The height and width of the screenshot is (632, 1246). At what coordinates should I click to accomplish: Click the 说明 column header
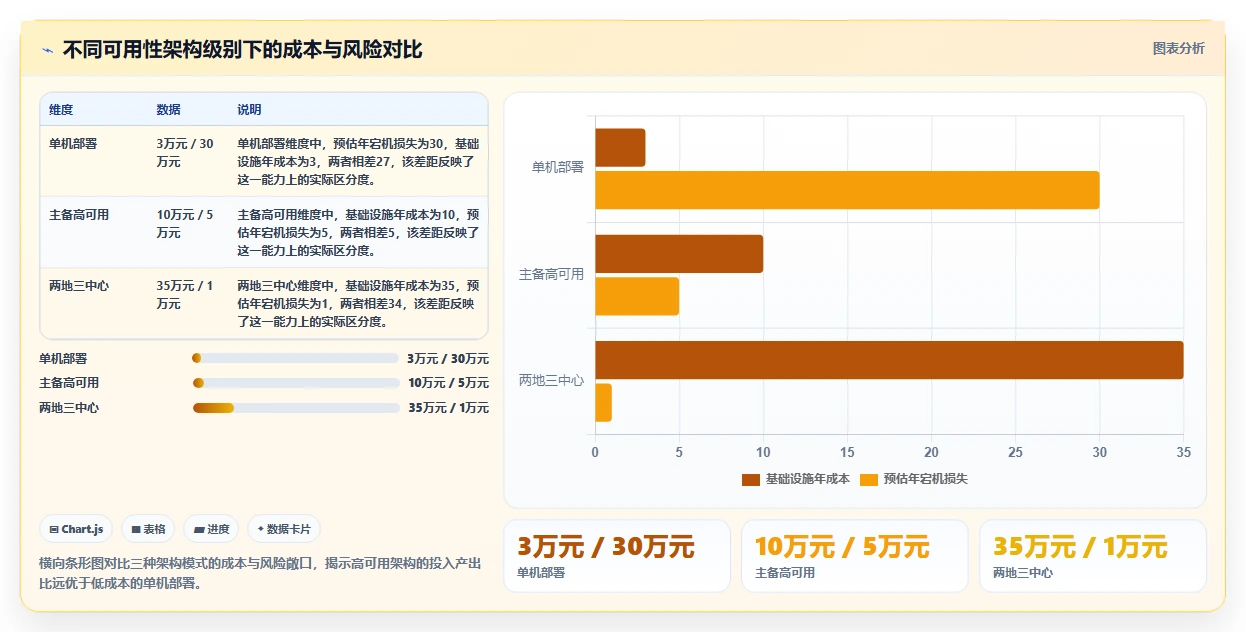[x=249, y=110]
